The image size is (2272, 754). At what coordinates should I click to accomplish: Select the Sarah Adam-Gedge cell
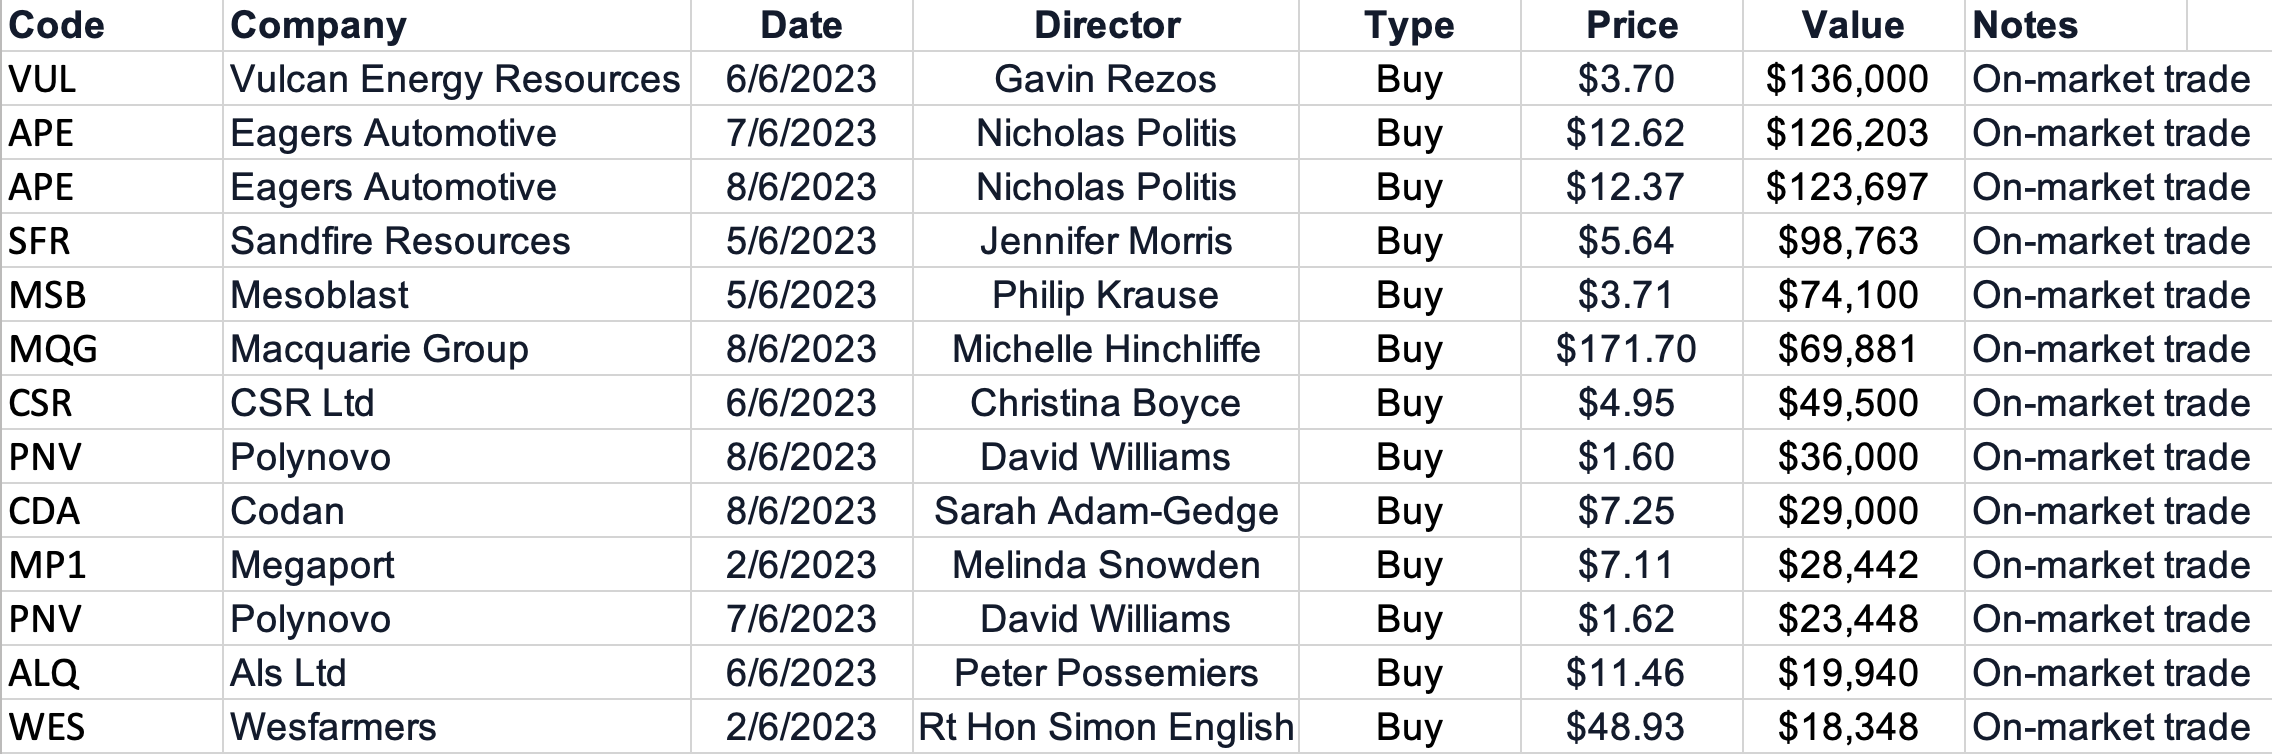pos(1105,512)
